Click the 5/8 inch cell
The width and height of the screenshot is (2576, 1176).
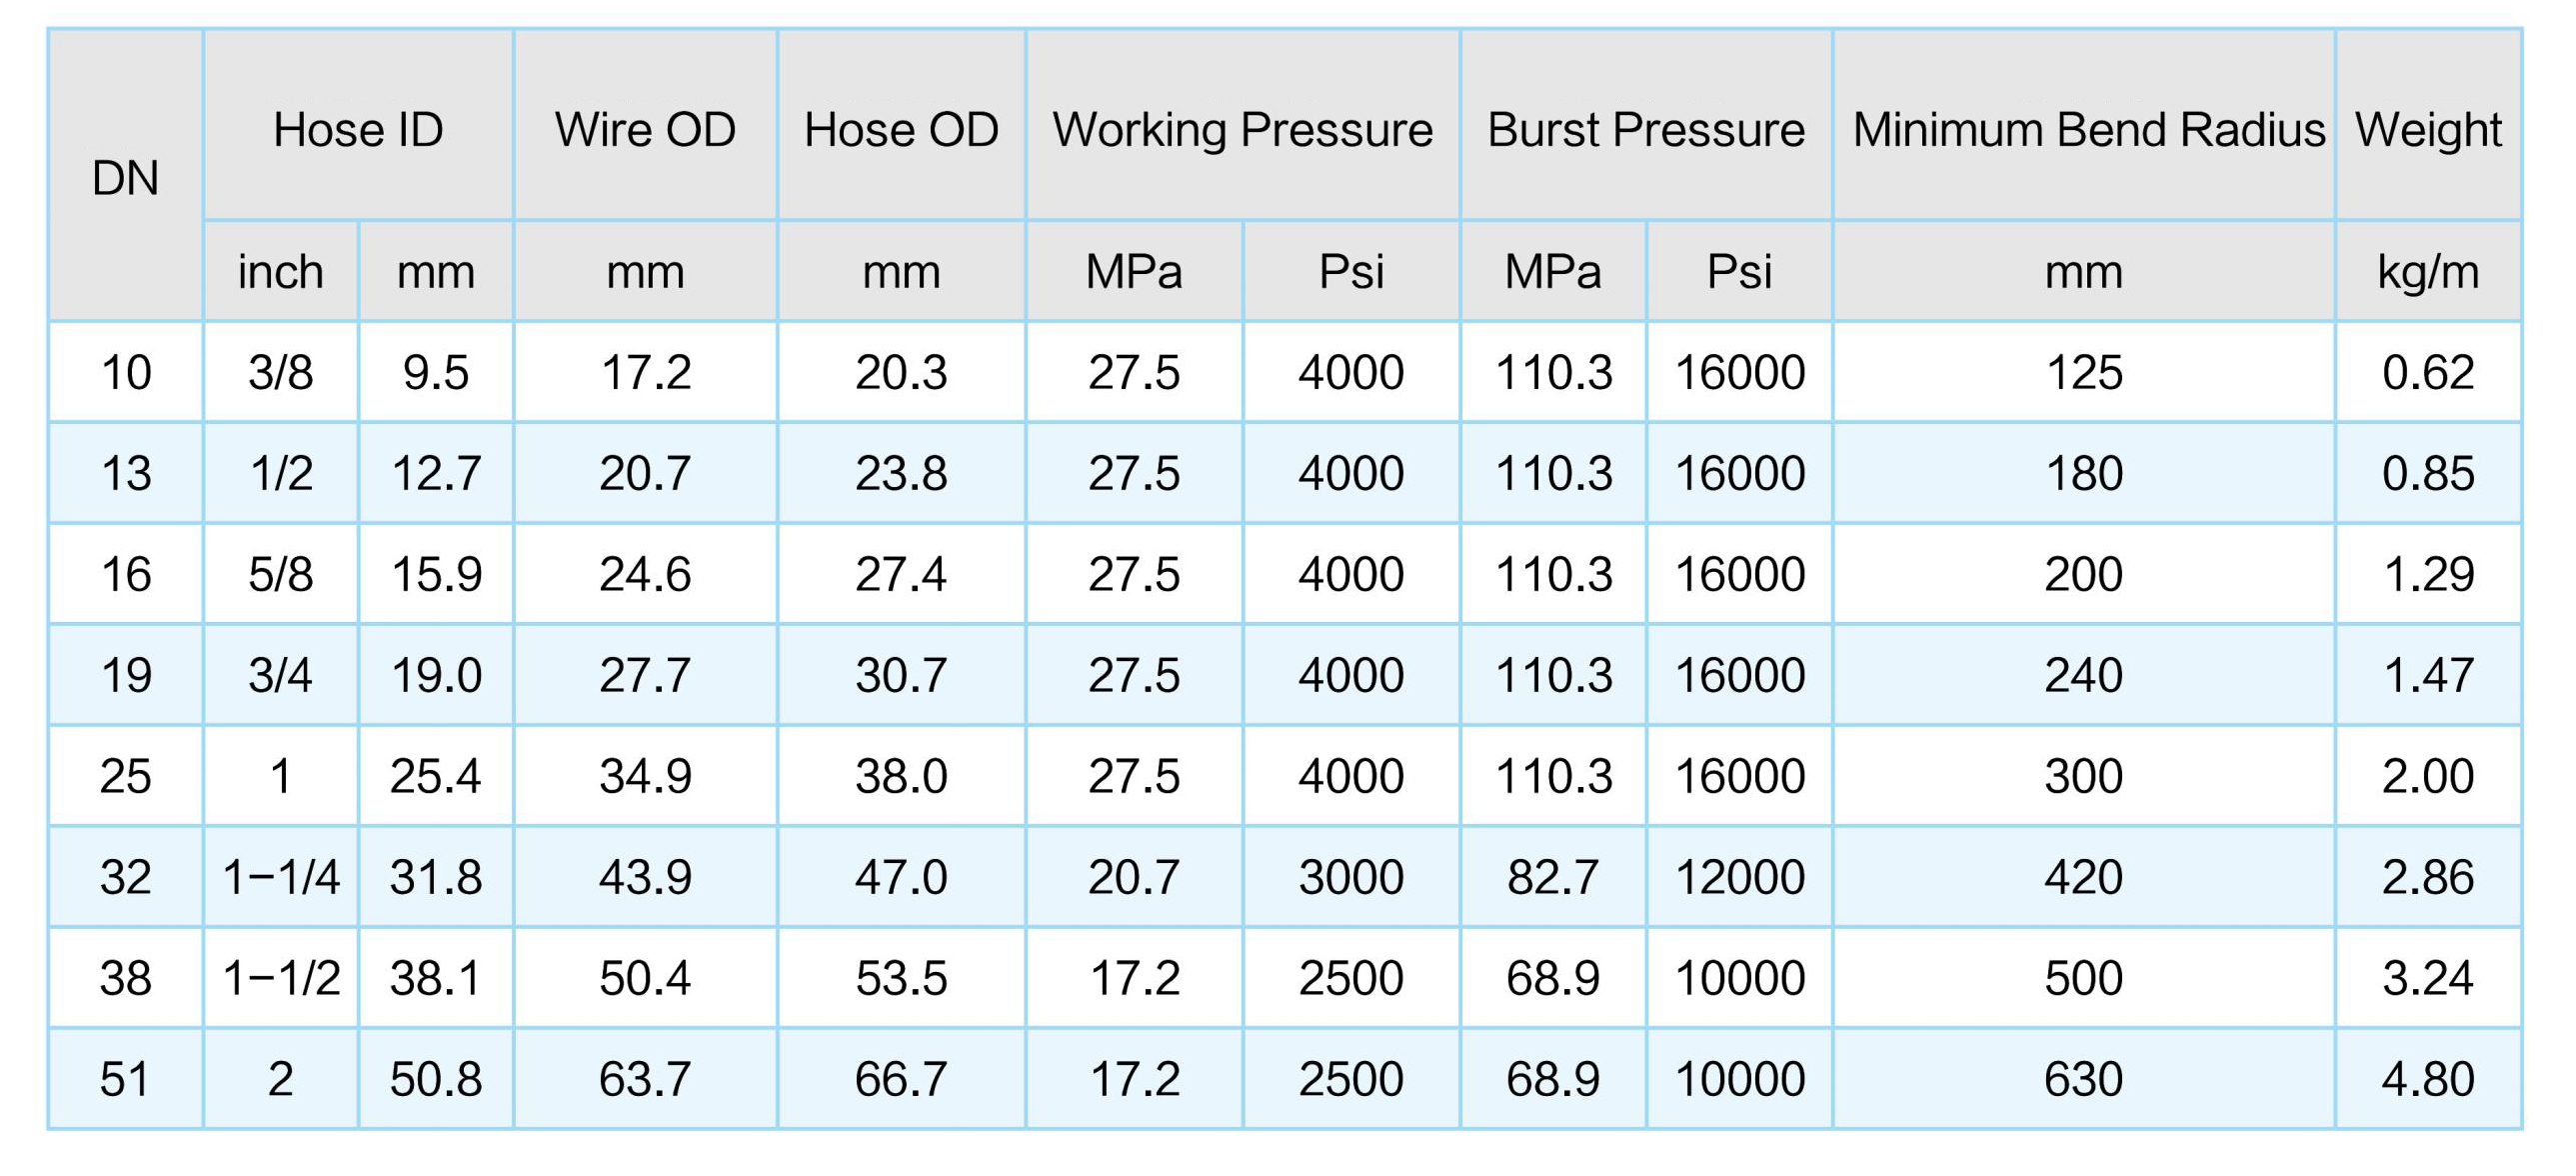pyautogui.click(x=280, y=574)
